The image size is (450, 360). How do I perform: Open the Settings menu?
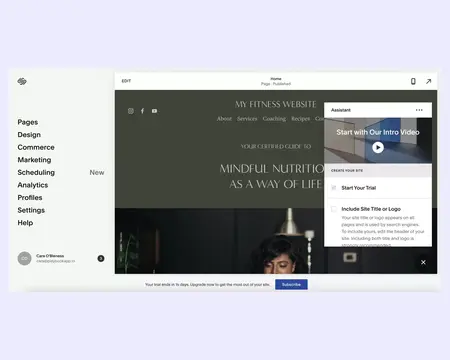pyautogui.click(x=31, y=210)
